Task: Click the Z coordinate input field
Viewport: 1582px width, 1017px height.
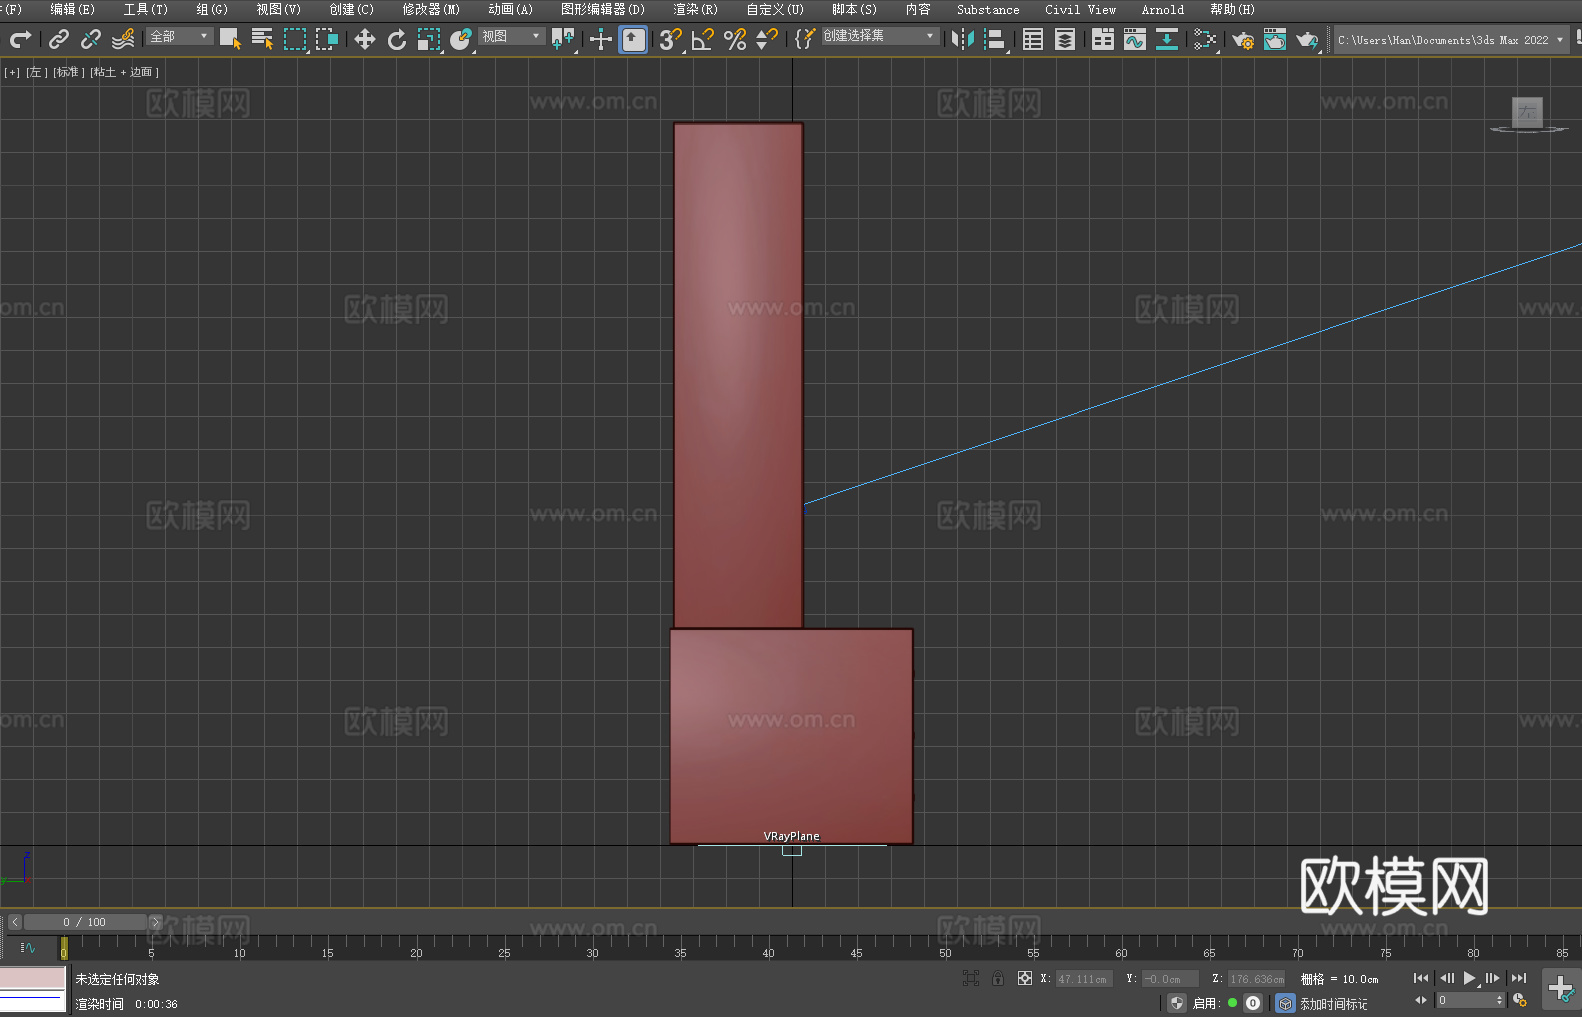Action: (x=1257, y=979)
